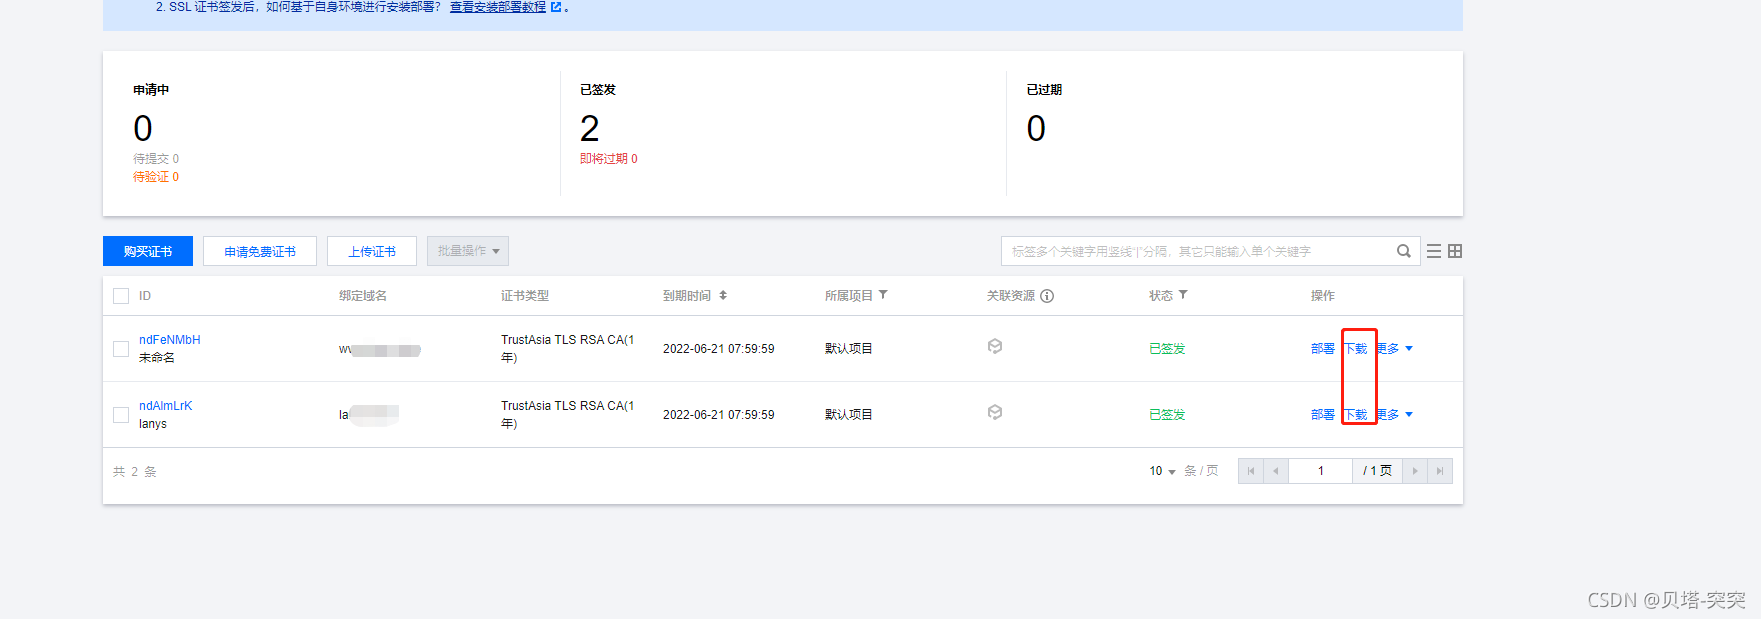Click the expiring soon count
This screenshot has width=1761, height=619.
point(609,159)
